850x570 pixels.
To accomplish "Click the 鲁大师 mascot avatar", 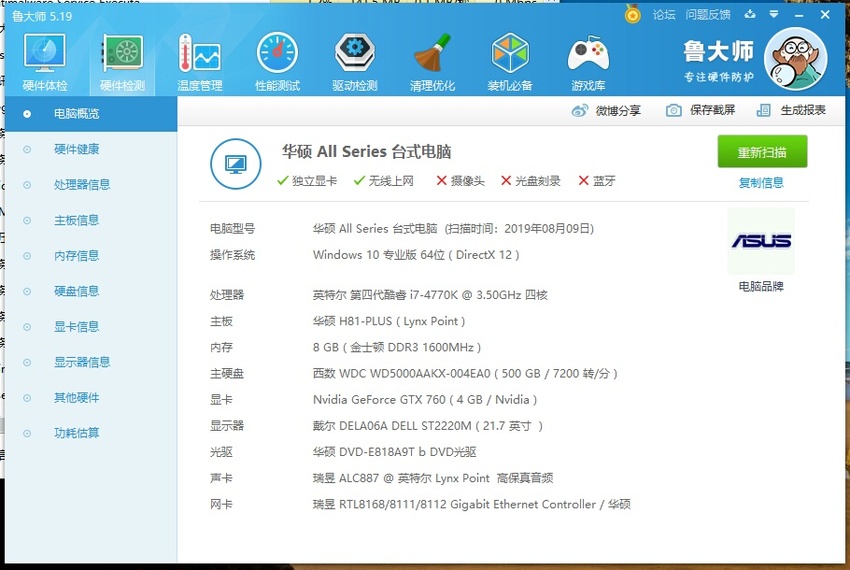I will (x=795, y=59).
